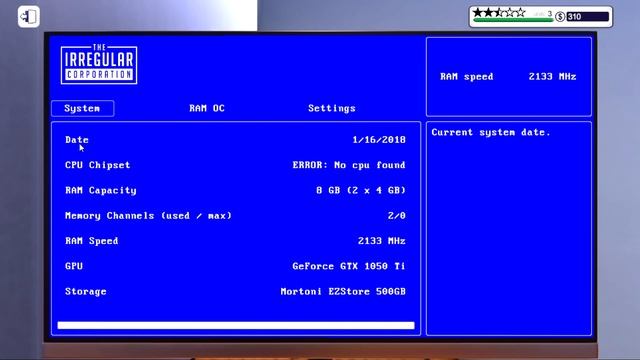
Task: Click the white progress bar at the bottom
Action: pos(236,325)
